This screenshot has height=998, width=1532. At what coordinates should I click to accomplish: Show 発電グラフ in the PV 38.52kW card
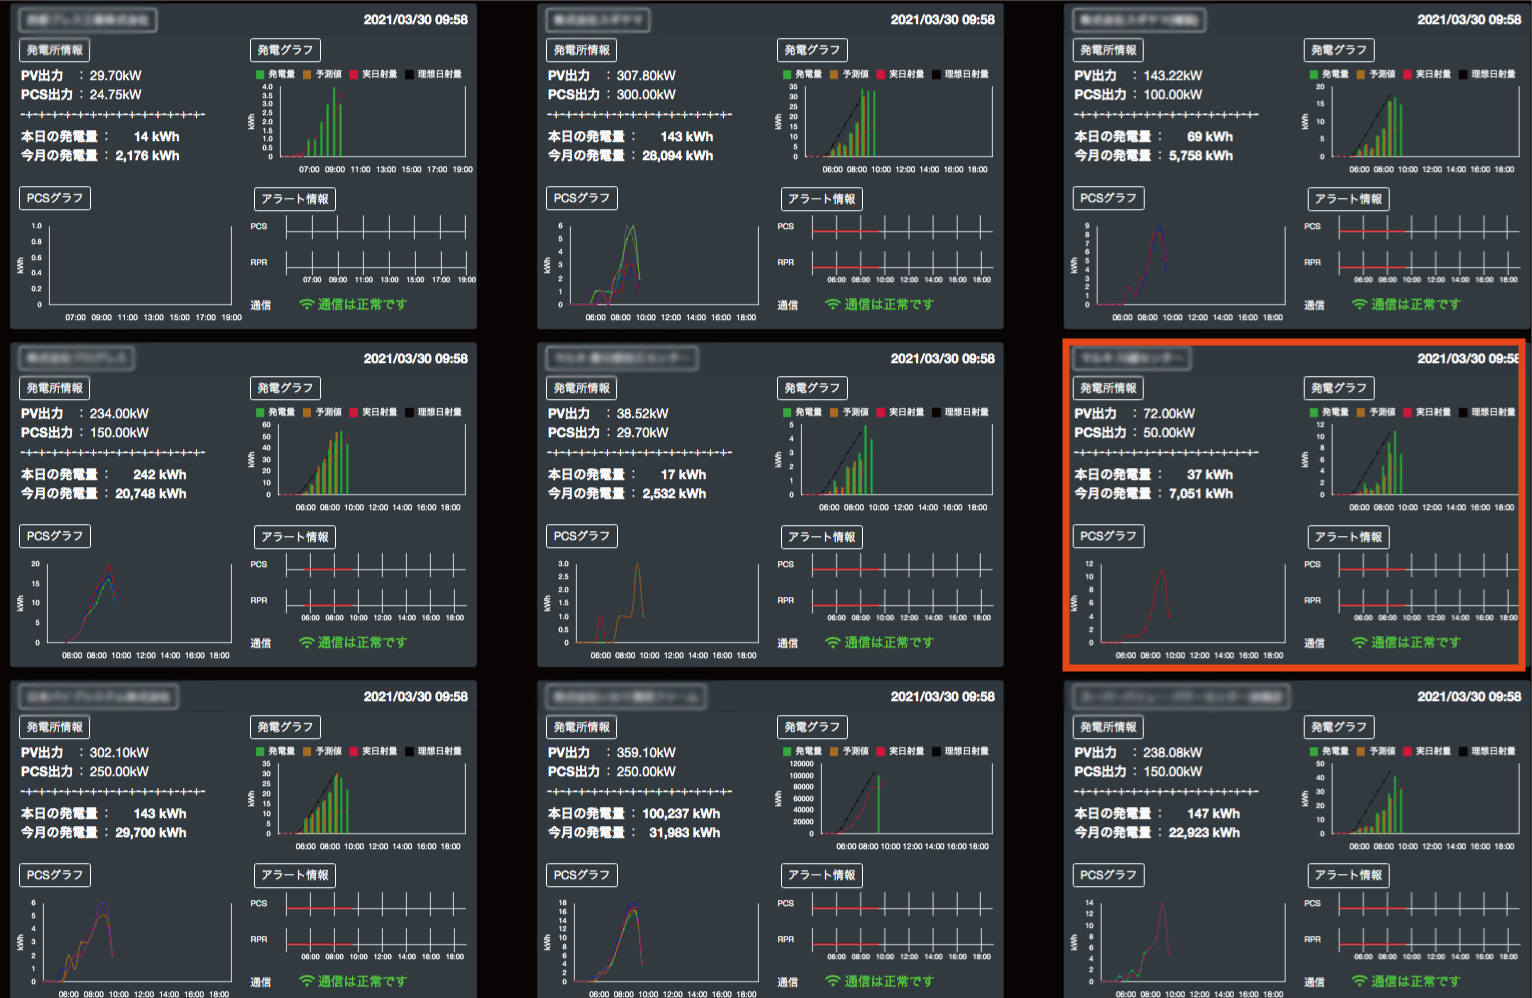(x=812, y=388)
